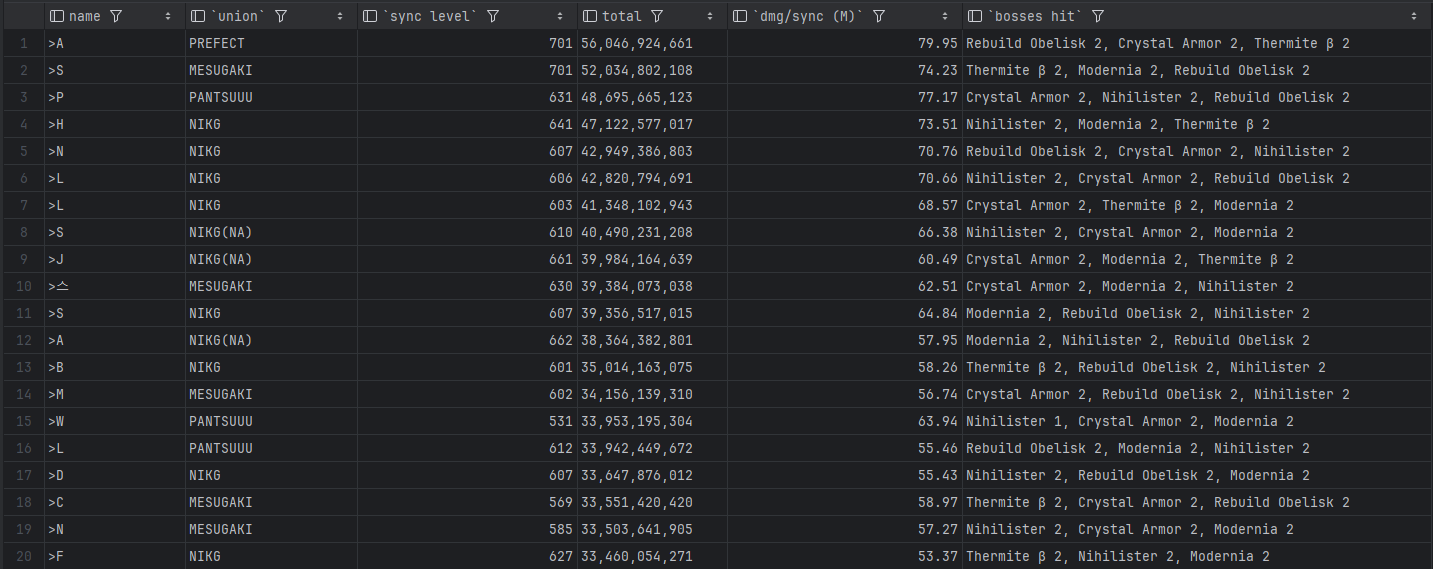
Task: Select the name cell >J
Action: coord(115,260)
